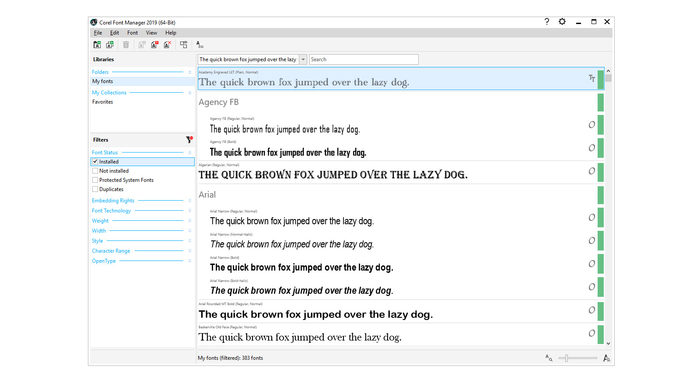700x386 pixels.
Task: Click the font preview size slider
Action: tap(577, 358)
